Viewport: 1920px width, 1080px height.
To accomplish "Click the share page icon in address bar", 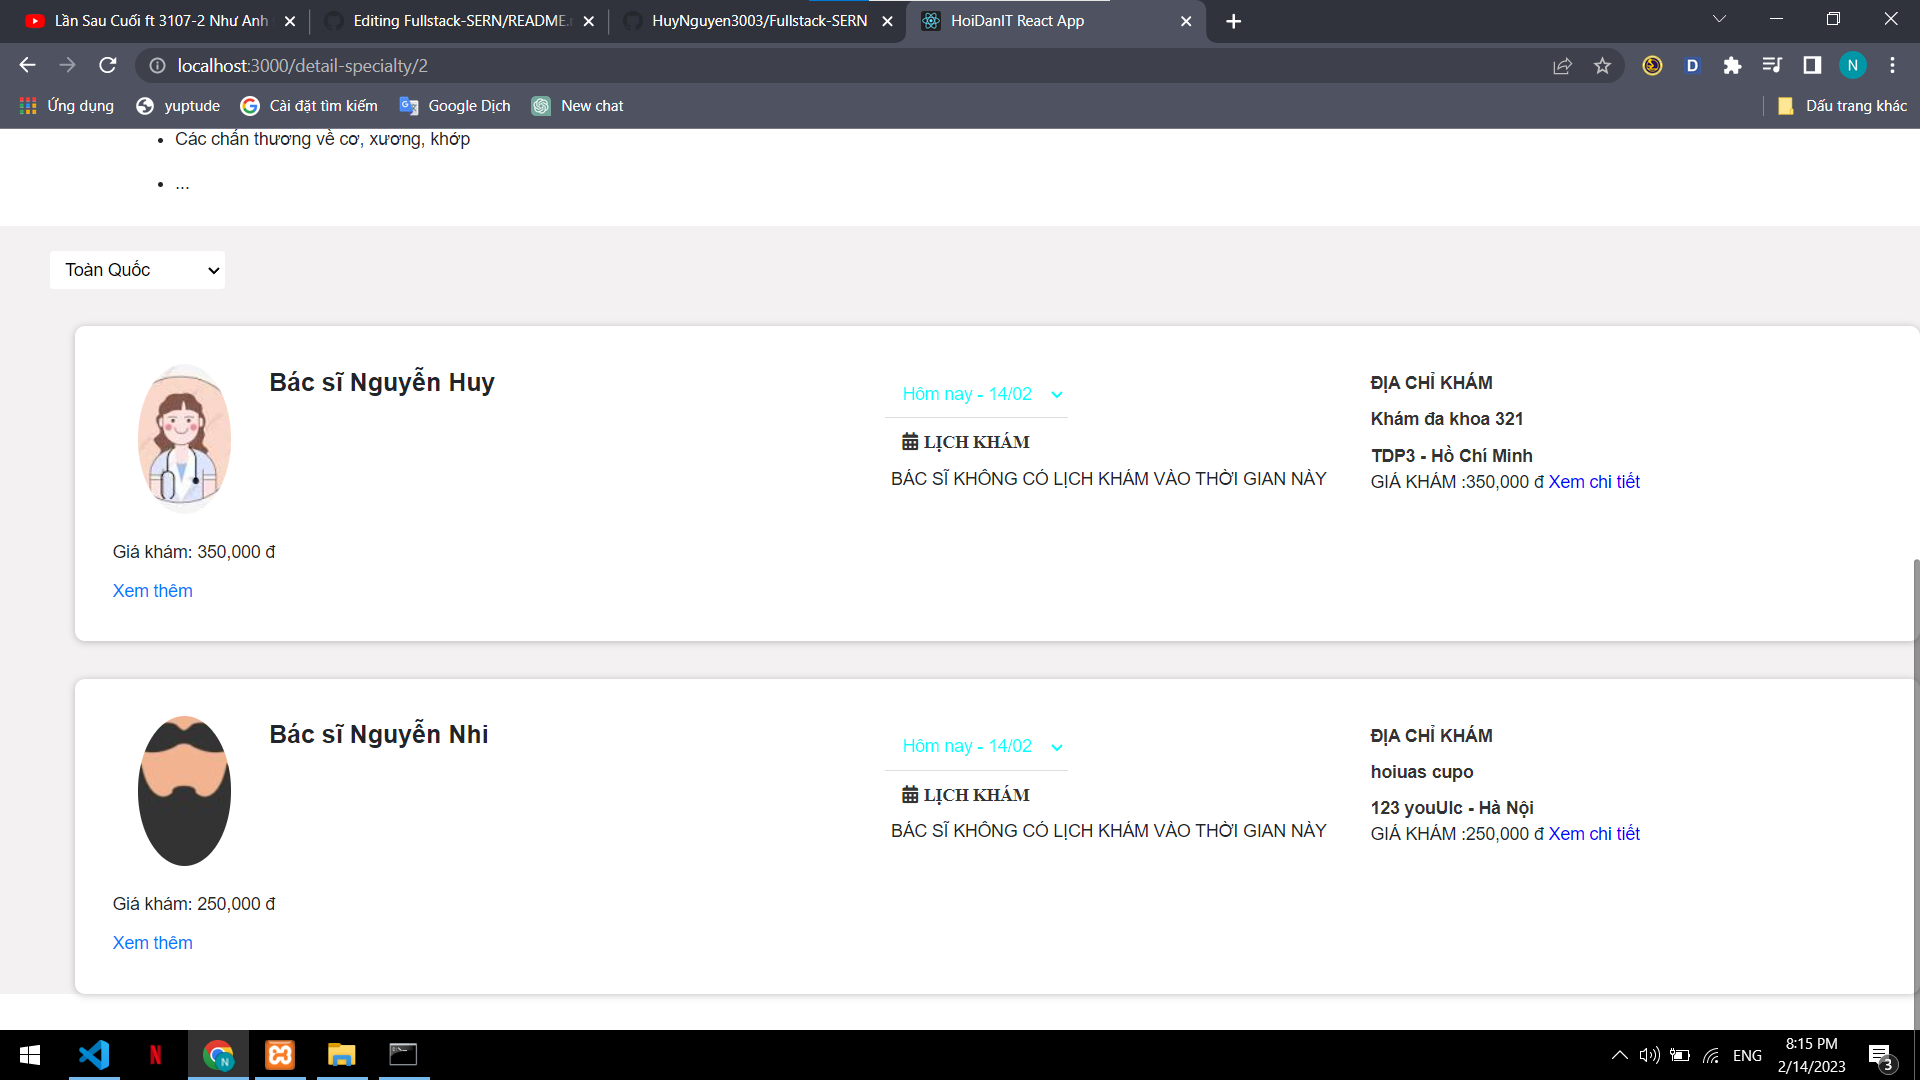I will 1562,65.
